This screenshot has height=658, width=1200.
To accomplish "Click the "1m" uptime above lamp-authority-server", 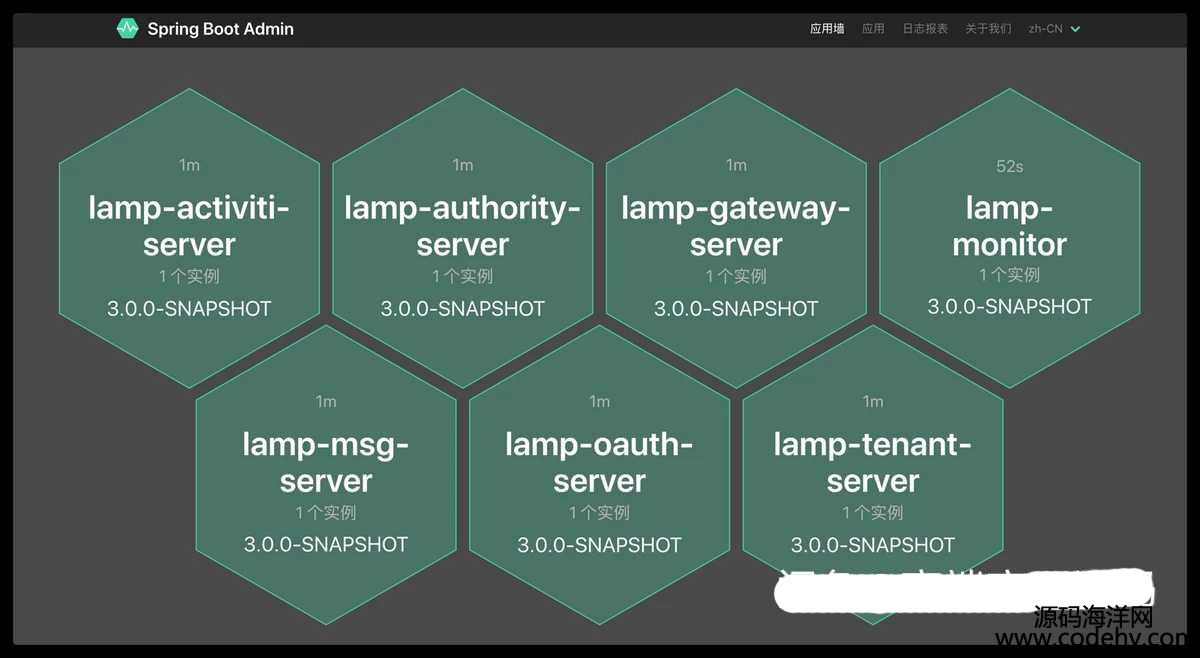I will point(463,165).
